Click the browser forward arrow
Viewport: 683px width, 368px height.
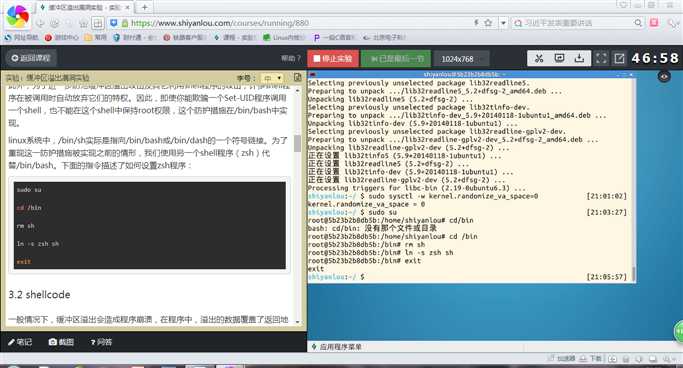click(x=54, y=23)
